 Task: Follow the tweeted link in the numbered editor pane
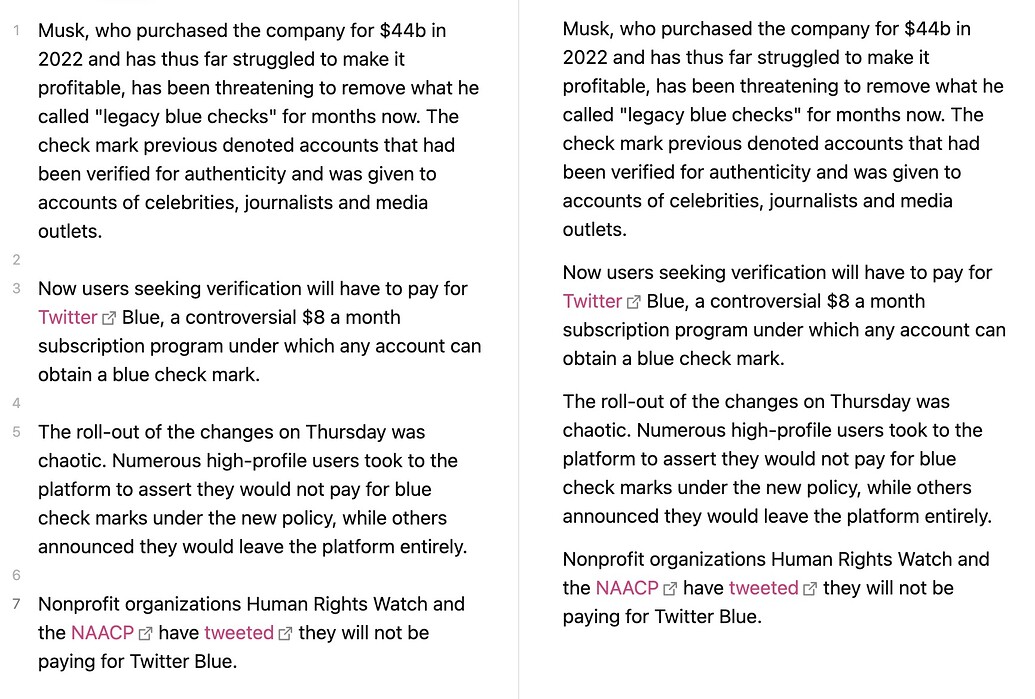[238, 633]
